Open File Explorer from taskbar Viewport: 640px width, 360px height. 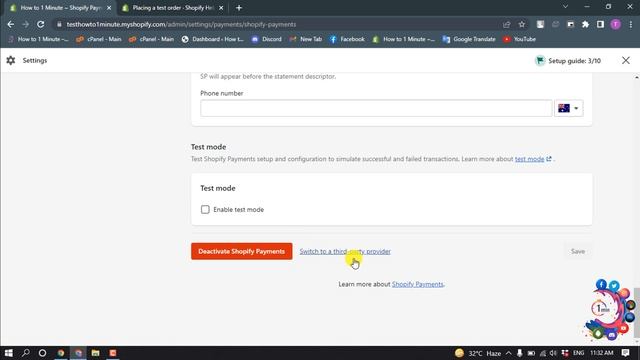click(96, 353)
